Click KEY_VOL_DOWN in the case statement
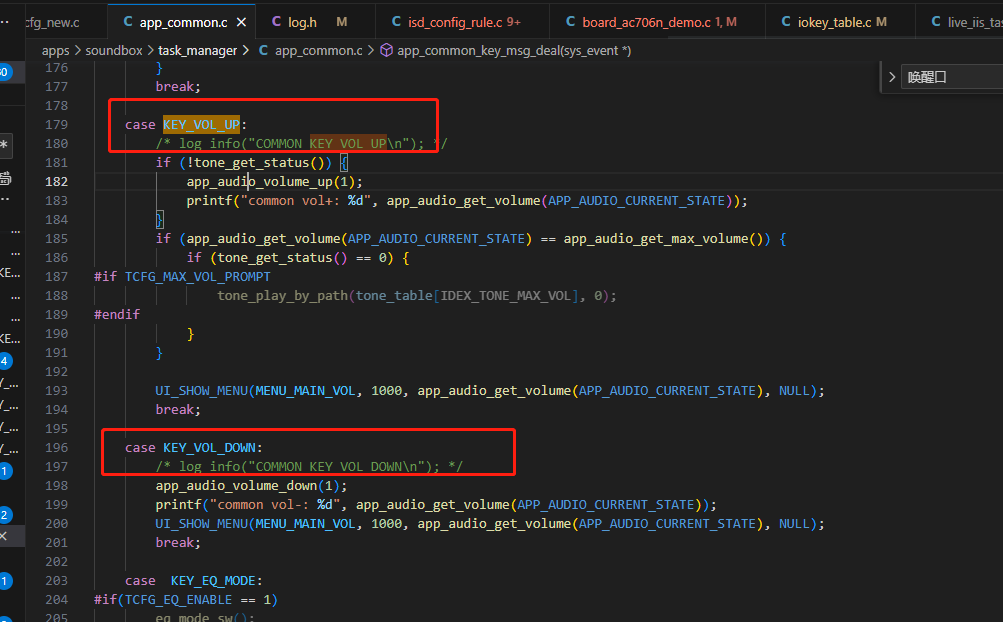1003x622 pixels. tap(209, 448)
